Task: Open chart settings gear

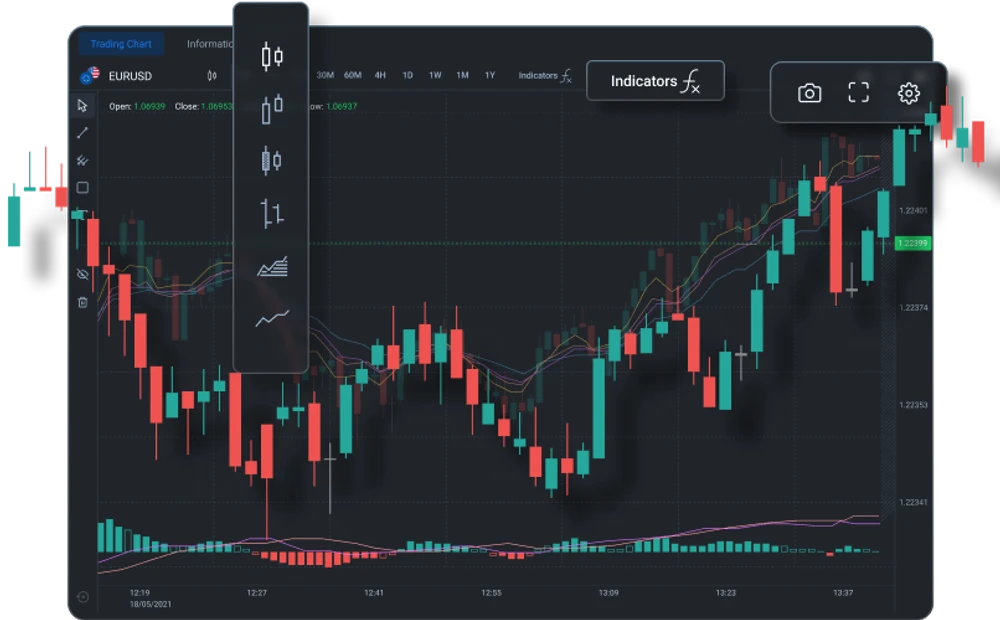Action: (908, 93)
